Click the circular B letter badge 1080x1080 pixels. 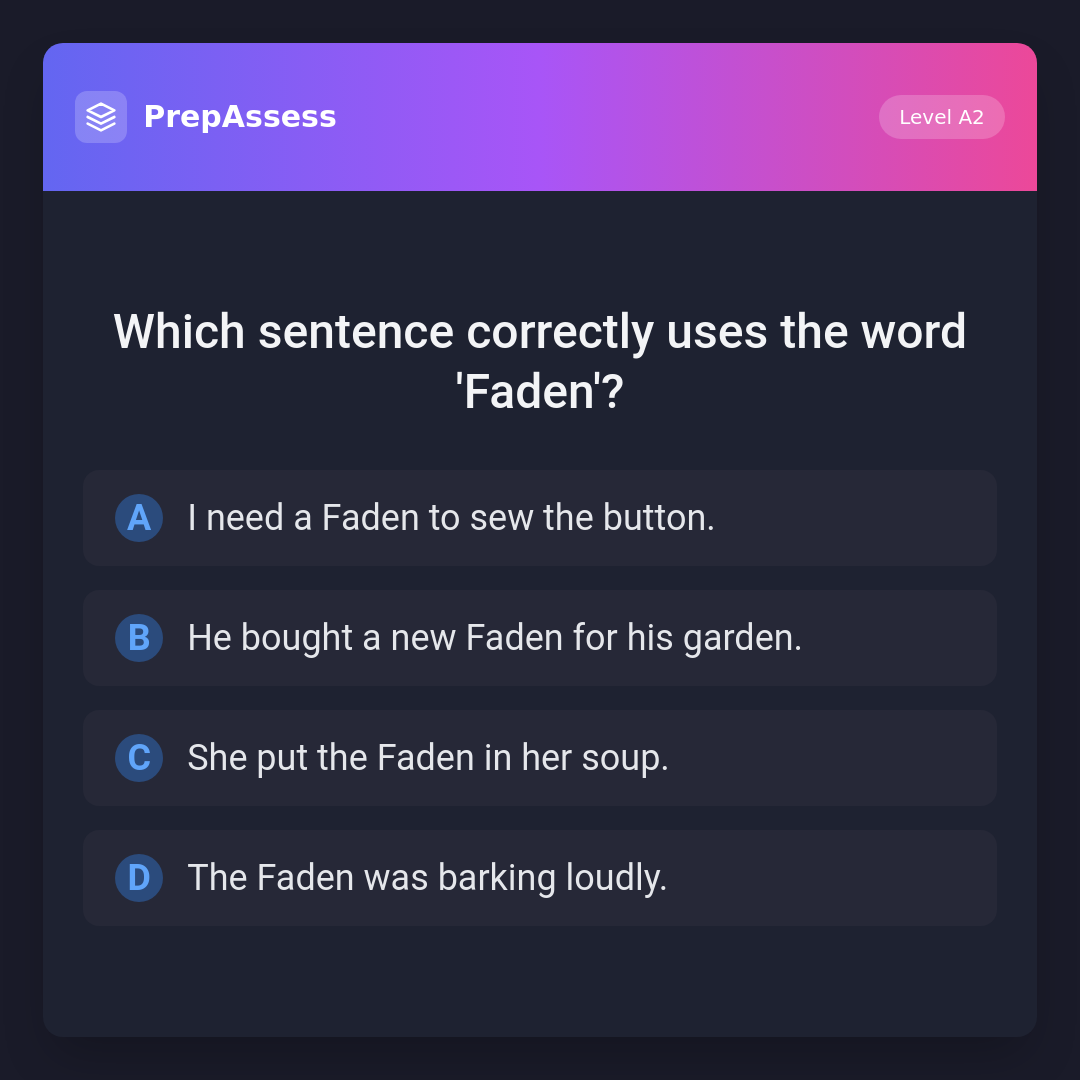pyautogui.click(x=139, y=638)
